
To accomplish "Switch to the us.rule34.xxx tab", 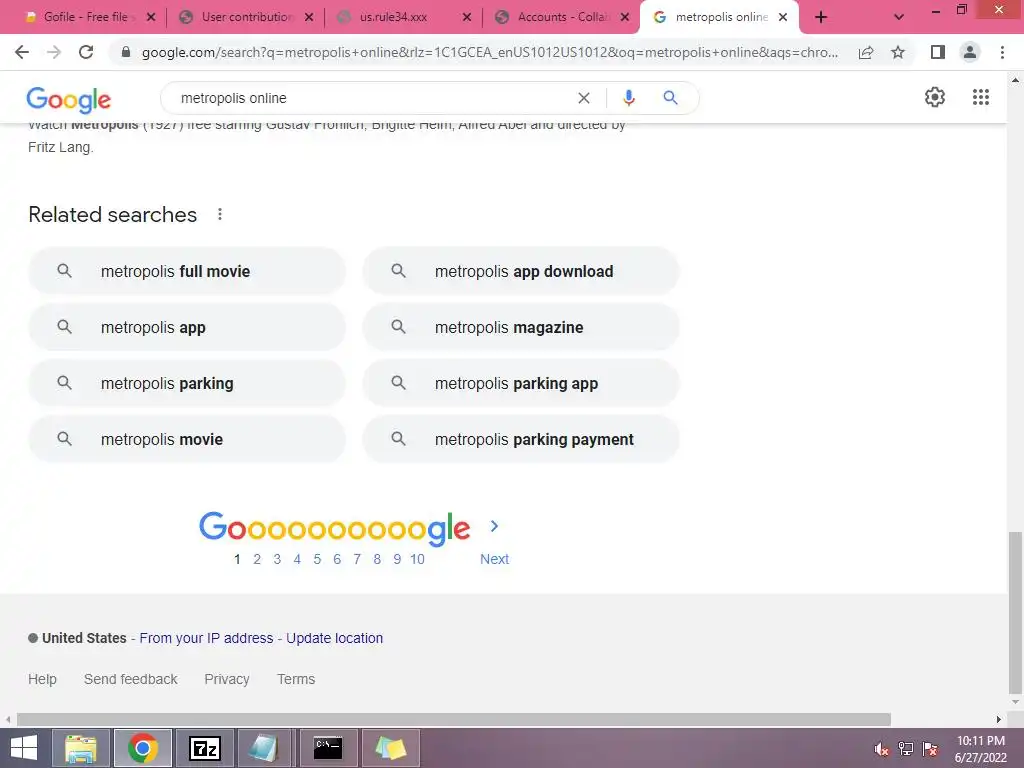I will coord(404,17).
